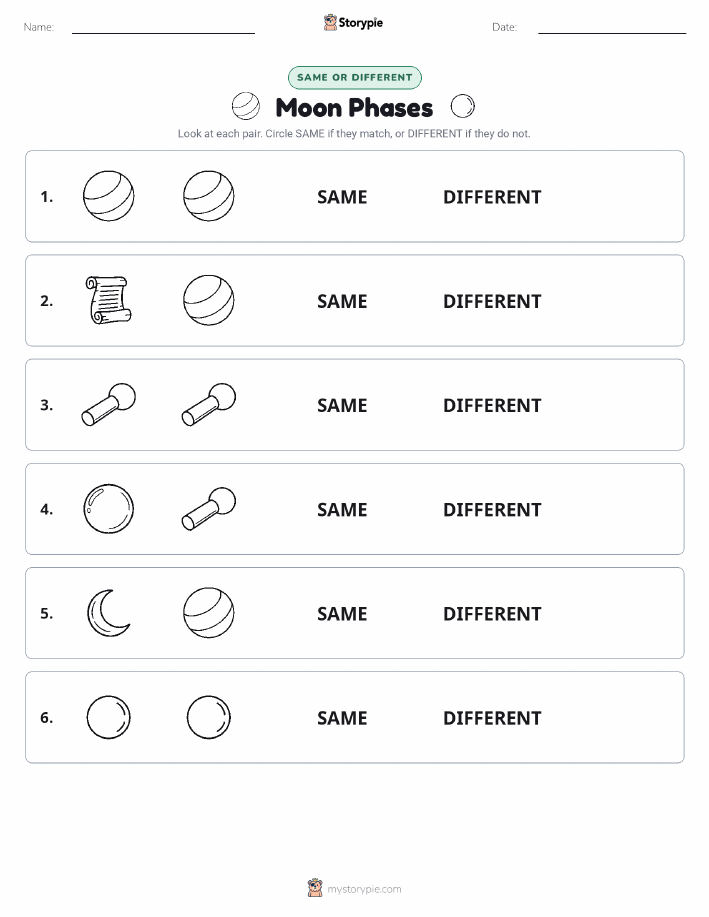Click the crescent moon in row 5
The height and width of the screenshot is (917, 709).
108,613
